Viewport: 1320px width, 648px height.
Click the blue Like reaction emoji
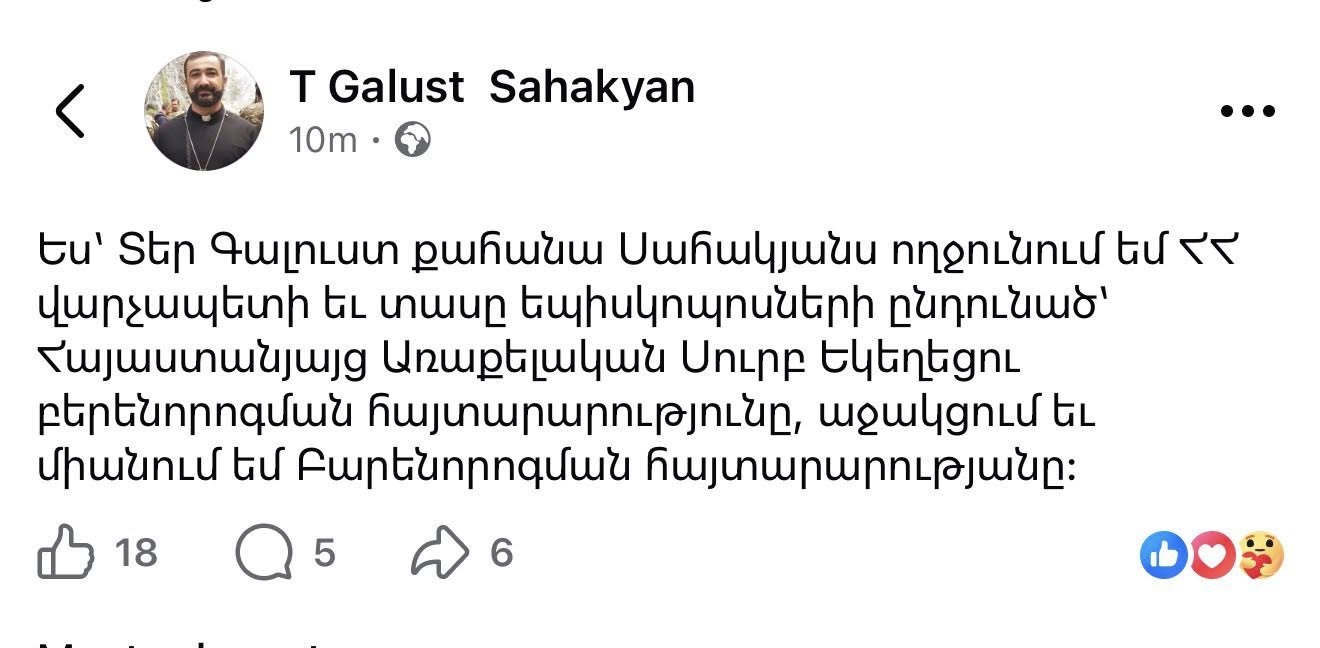coord(1164,555)
